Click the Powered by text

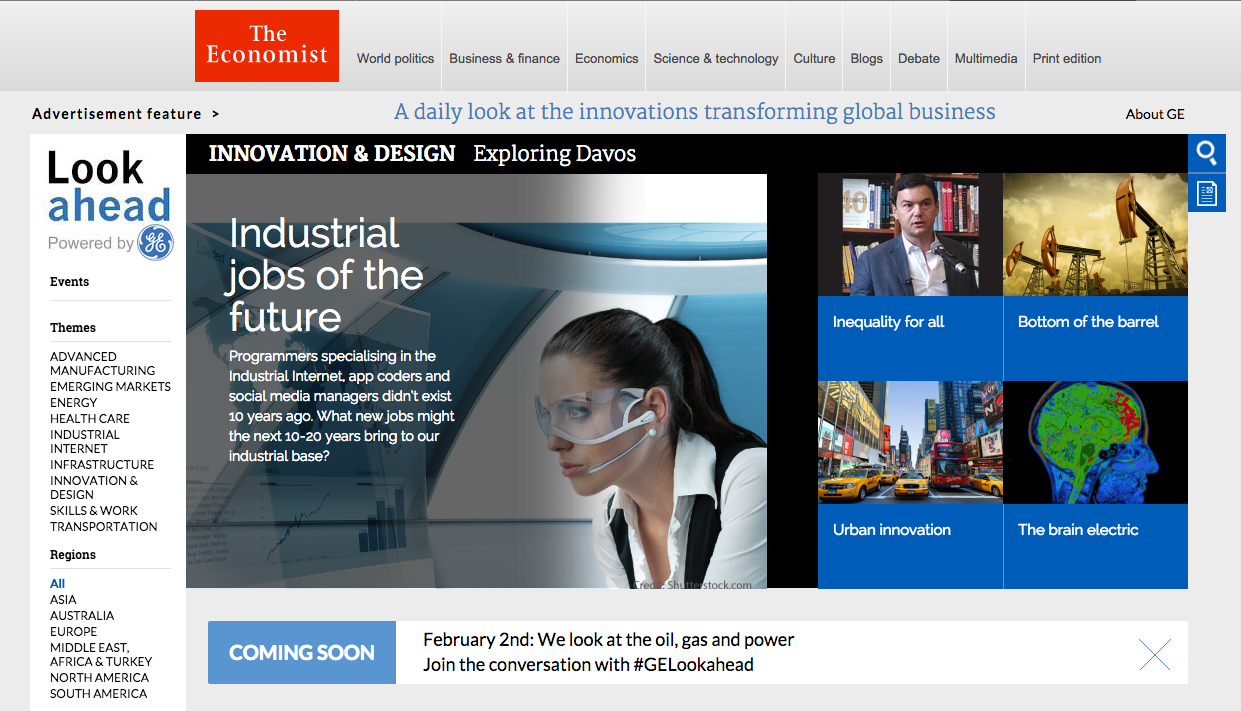(91, 243)
